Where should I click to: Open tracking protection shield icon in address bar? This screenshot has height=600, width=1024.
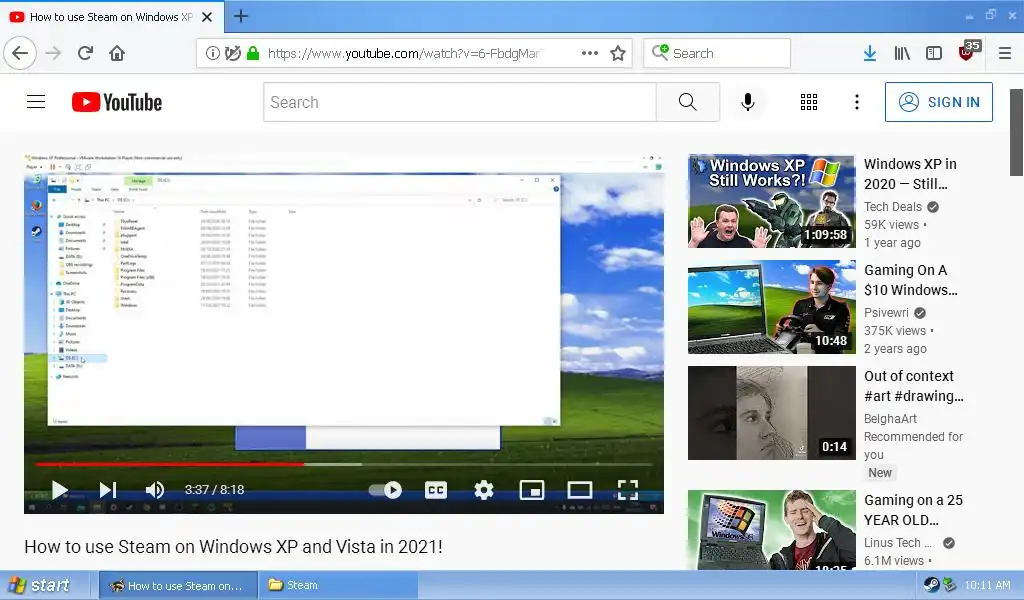tap(232, 53)
